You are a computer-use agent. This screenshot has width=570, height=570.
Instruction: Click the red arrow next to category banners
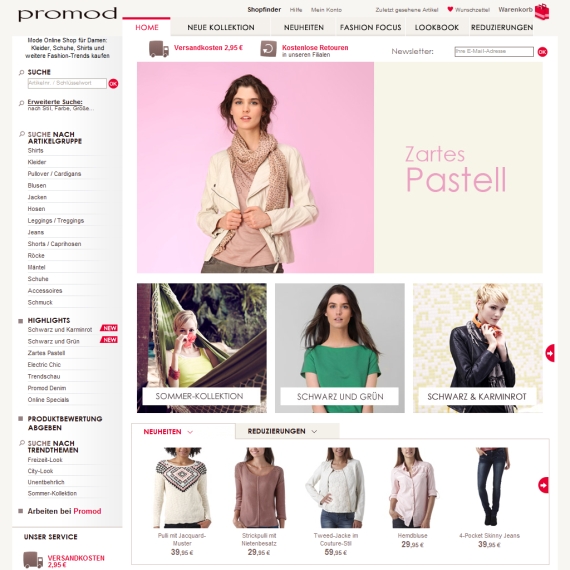tap(550, 353)
